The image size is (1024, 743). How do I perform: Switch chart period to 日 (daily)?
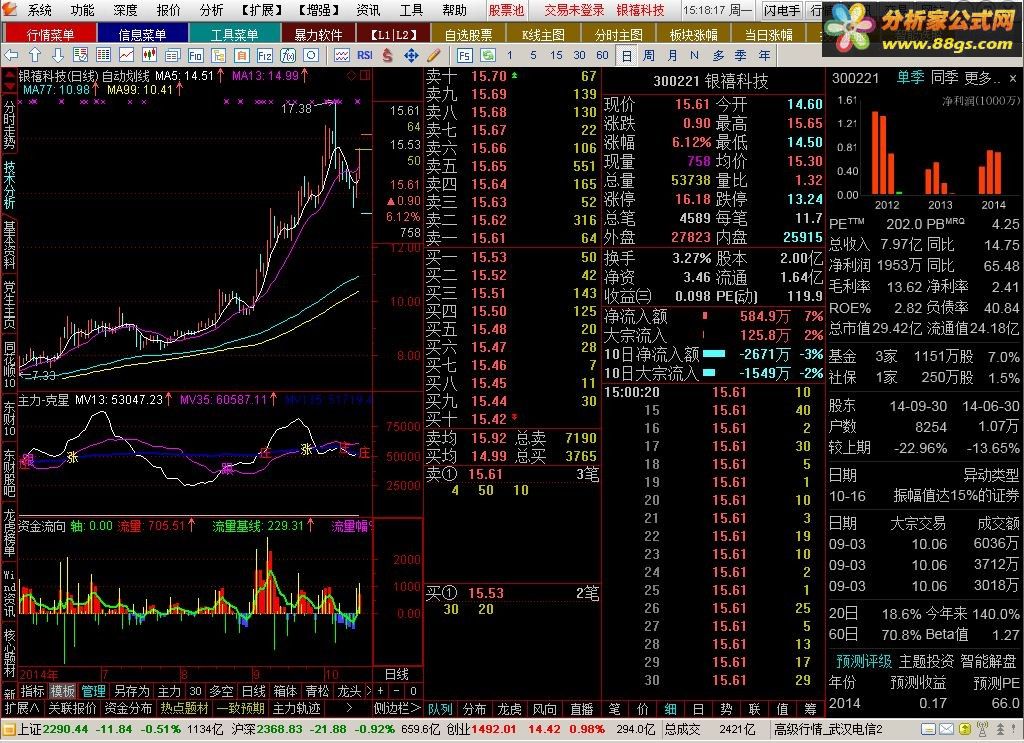coord(626,55)
